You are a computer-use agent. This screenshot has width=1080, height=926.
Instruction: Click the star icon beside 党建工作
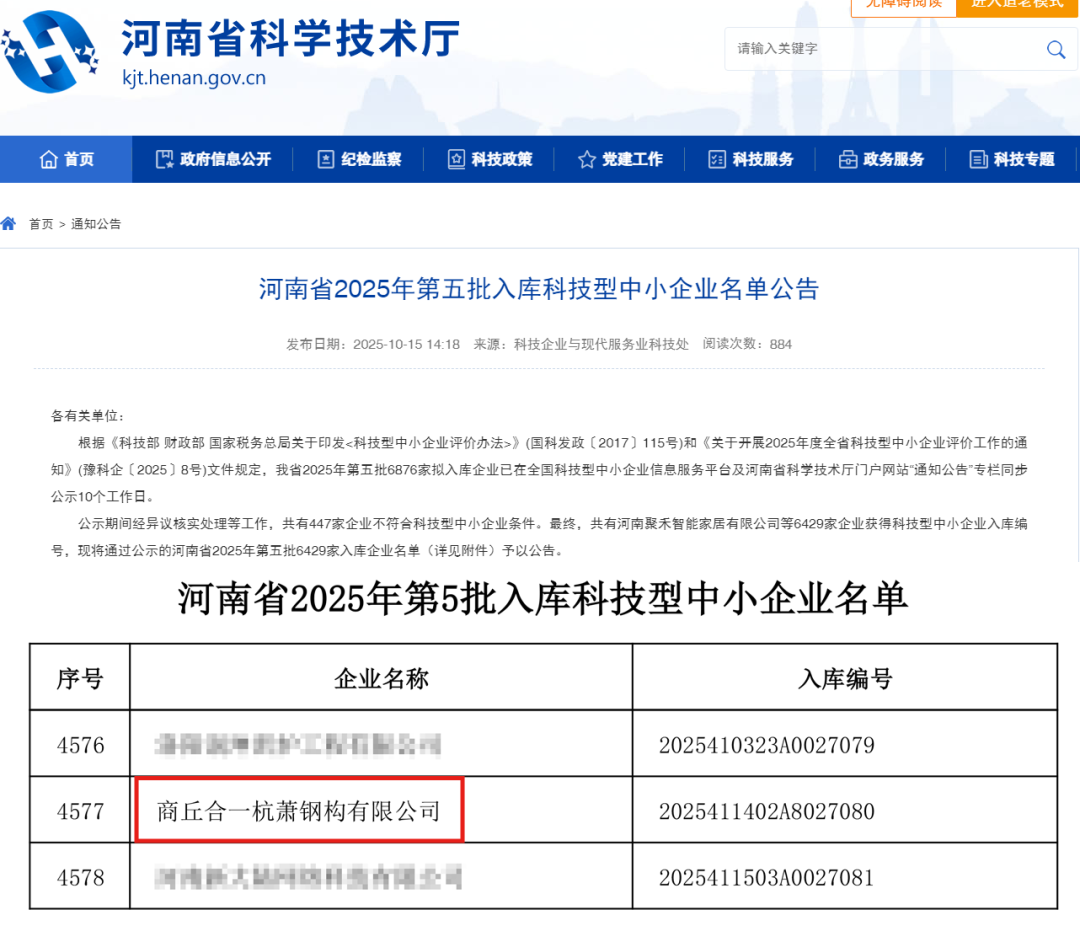[587, 159]
